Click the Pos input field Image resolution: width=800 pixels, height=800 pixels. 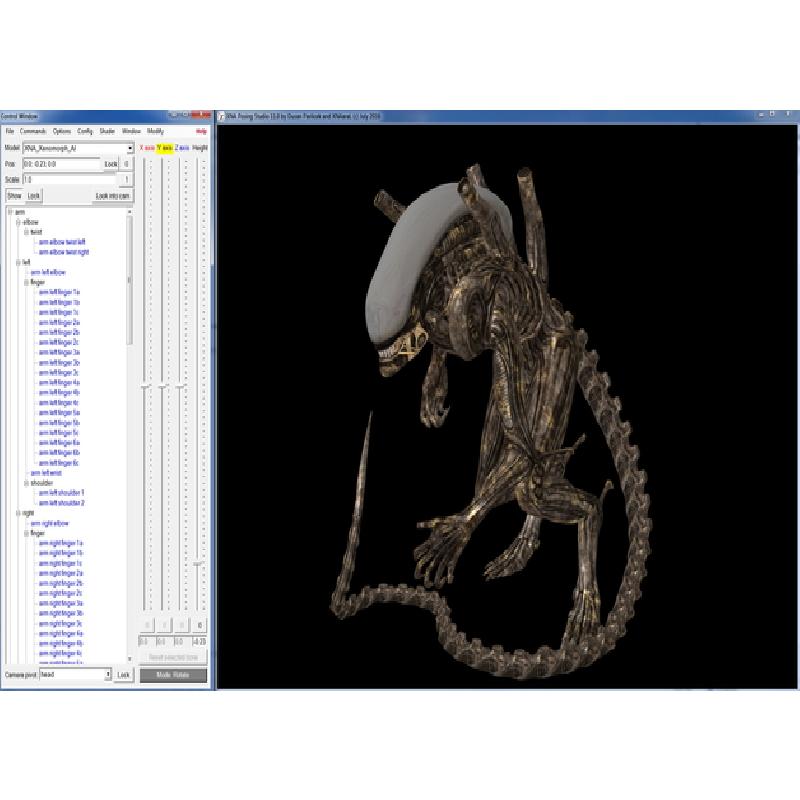(61, 164)
